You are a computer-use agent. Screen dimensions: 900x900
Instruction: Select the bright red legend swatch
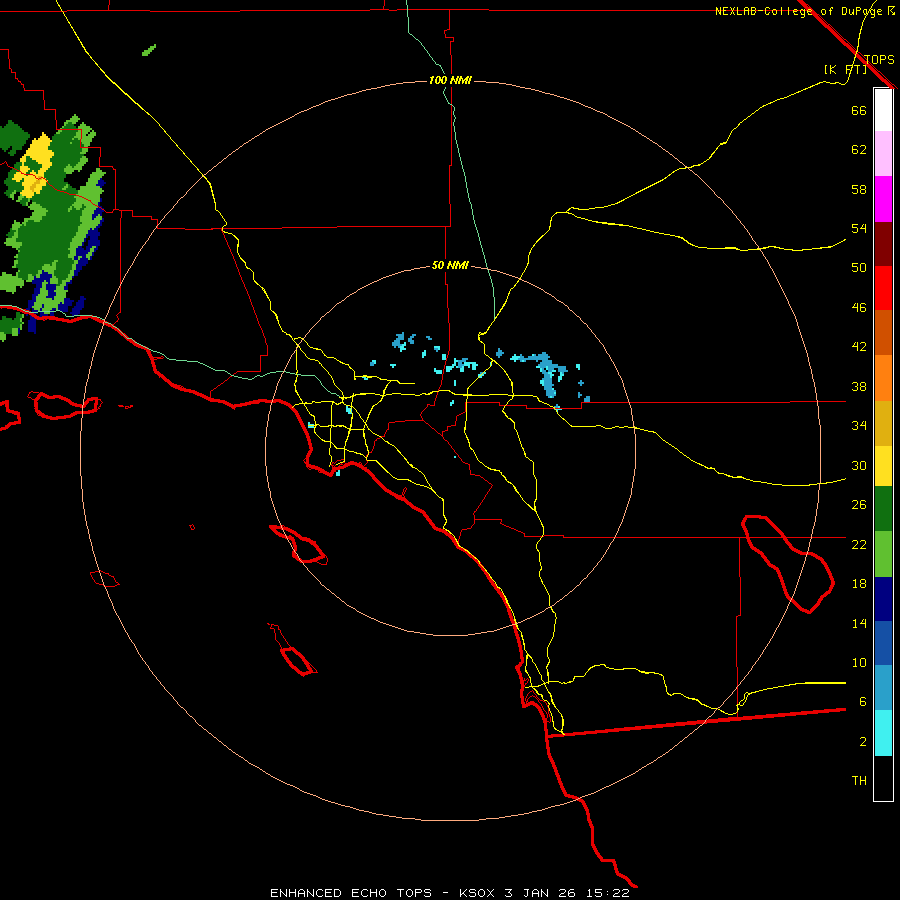883,288
